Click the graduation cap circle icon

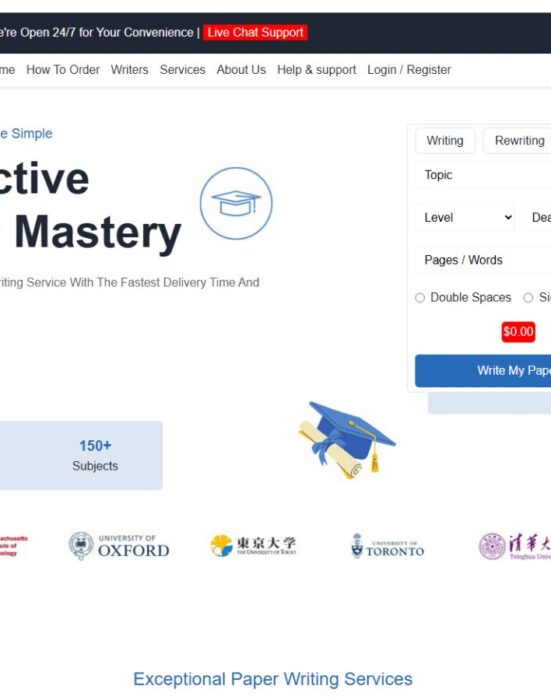pos(236,204)
